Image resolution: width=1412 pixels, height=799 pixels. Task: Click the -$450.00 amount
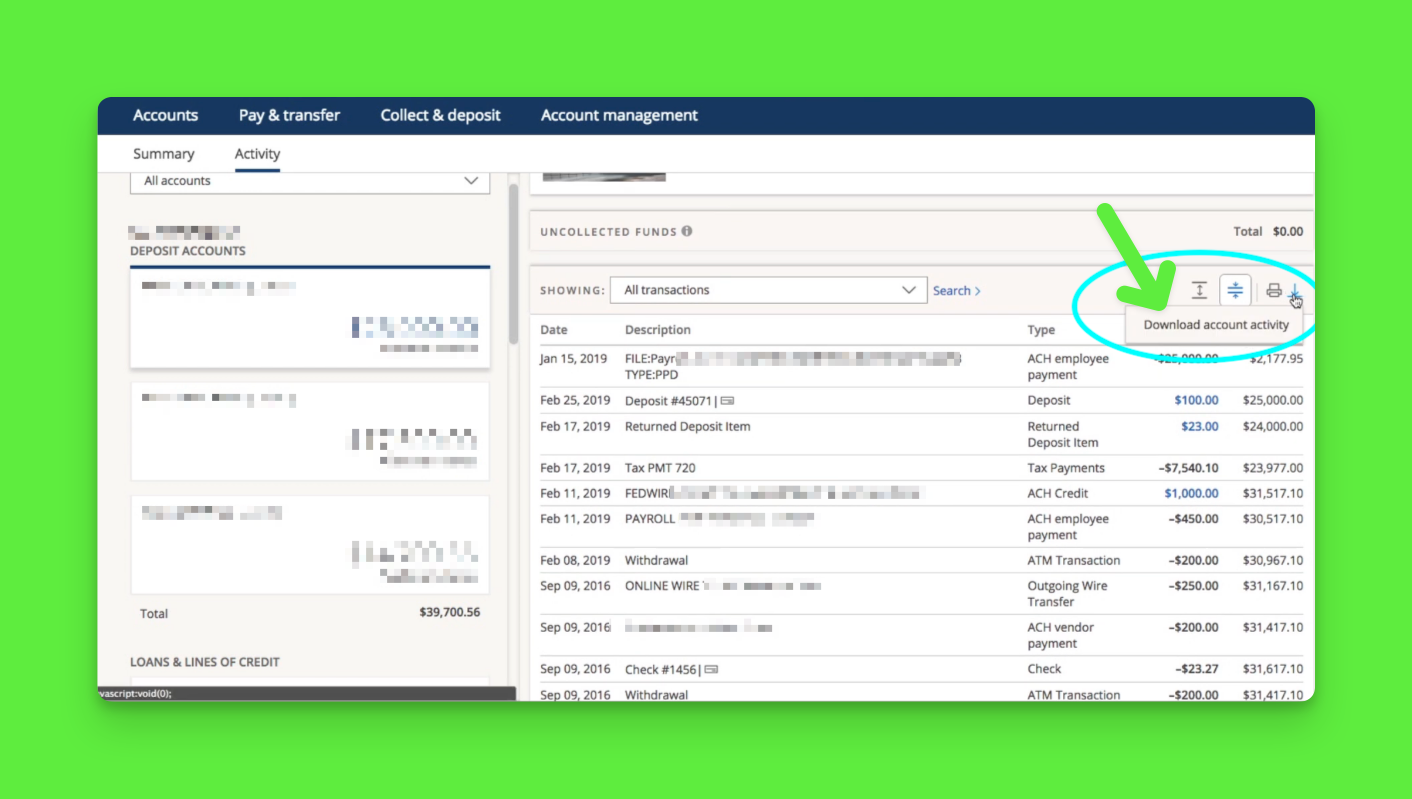click(x=1194, y=519)
